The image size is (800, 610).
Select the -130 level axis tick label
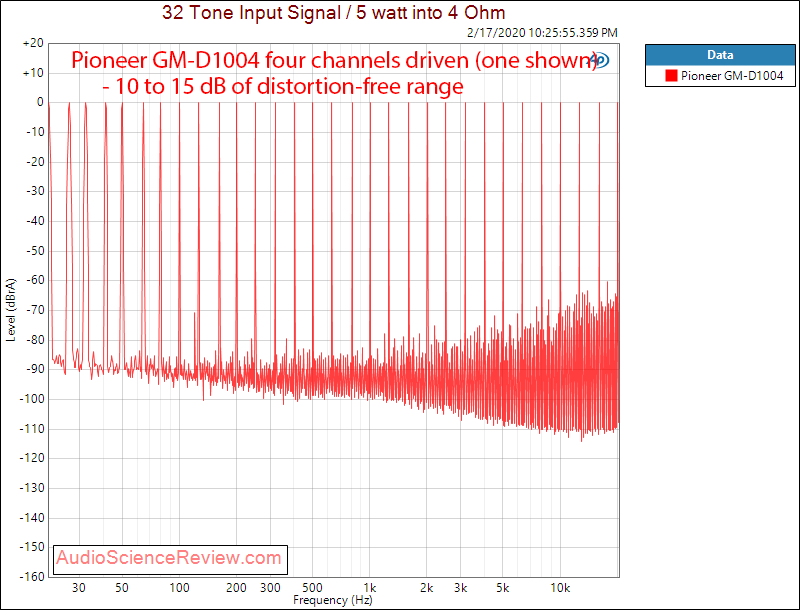pos(32,488)
